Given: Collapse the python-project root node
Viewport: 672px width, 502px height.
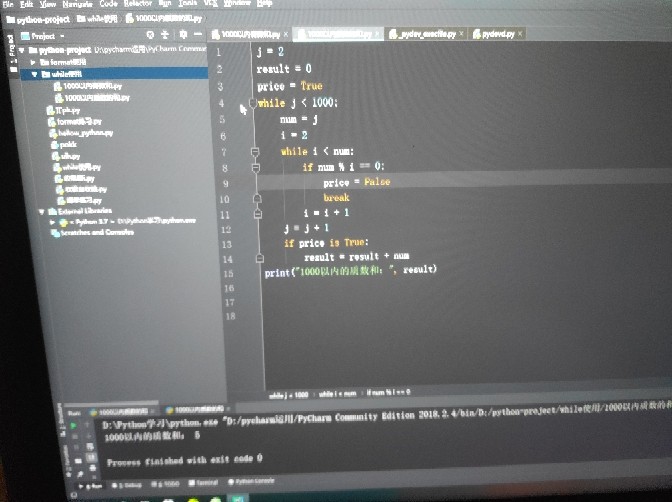Looking at the screenshot, I should tap(22, 51).
